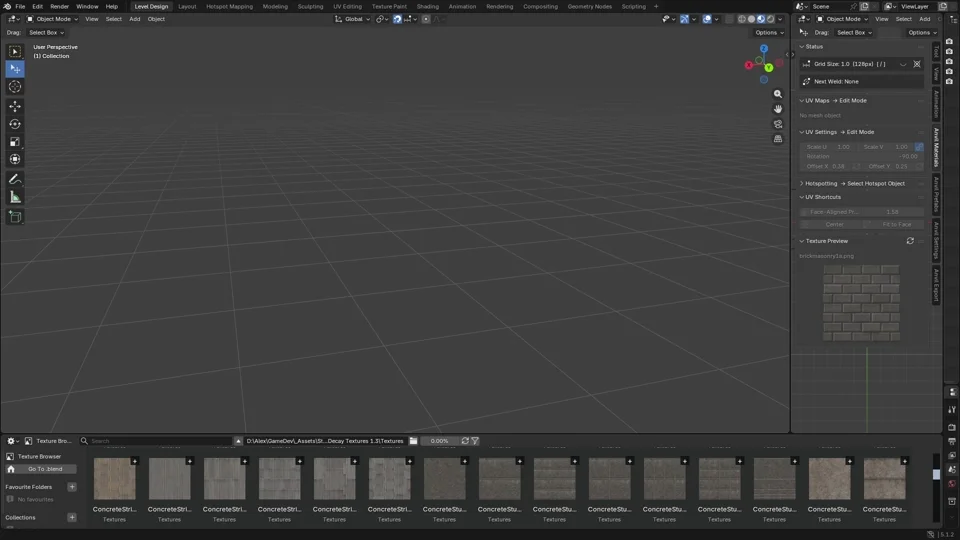Viewport: 960px width, 540px height.
Task: Activate the Cursor tool
Action: pos(15,87)
